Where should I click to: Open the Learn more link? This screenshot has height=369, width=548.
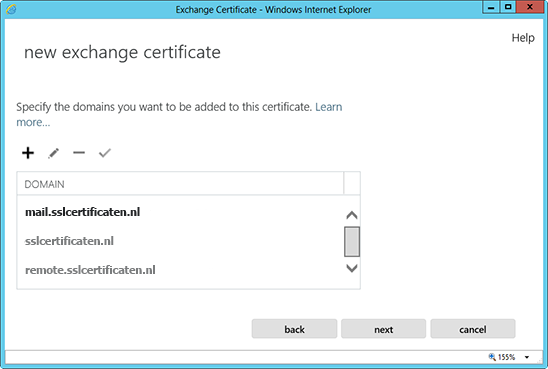coord(329,107)
